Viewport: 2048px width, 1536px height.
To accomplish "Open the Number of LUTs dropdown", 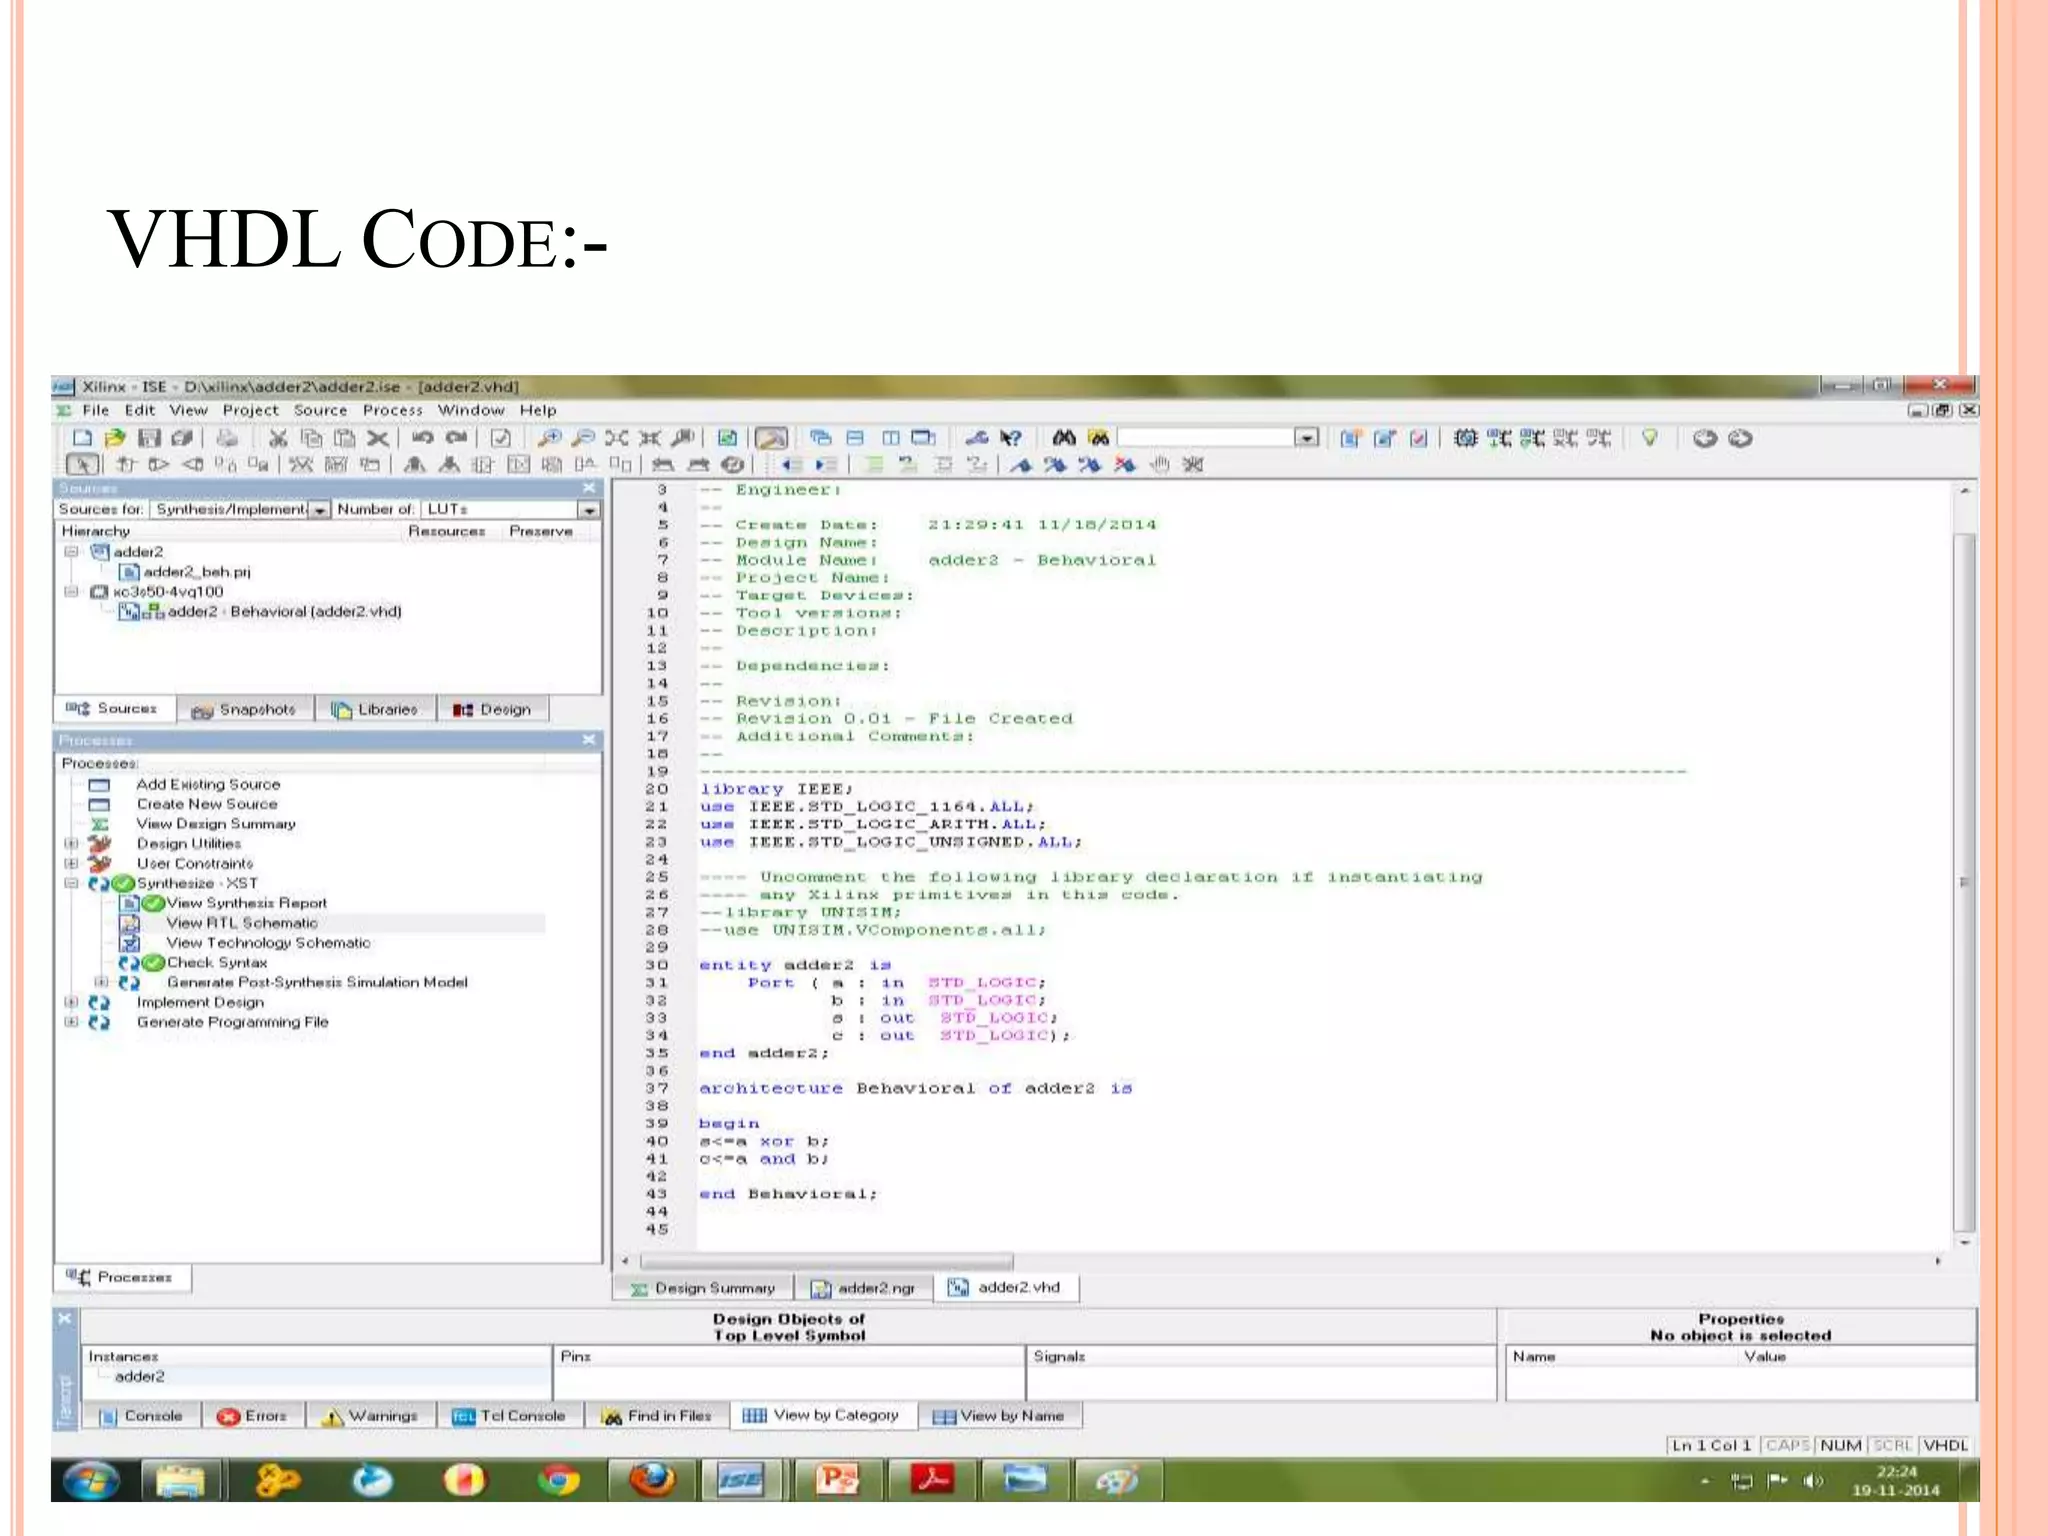I will tap(589, 510).
